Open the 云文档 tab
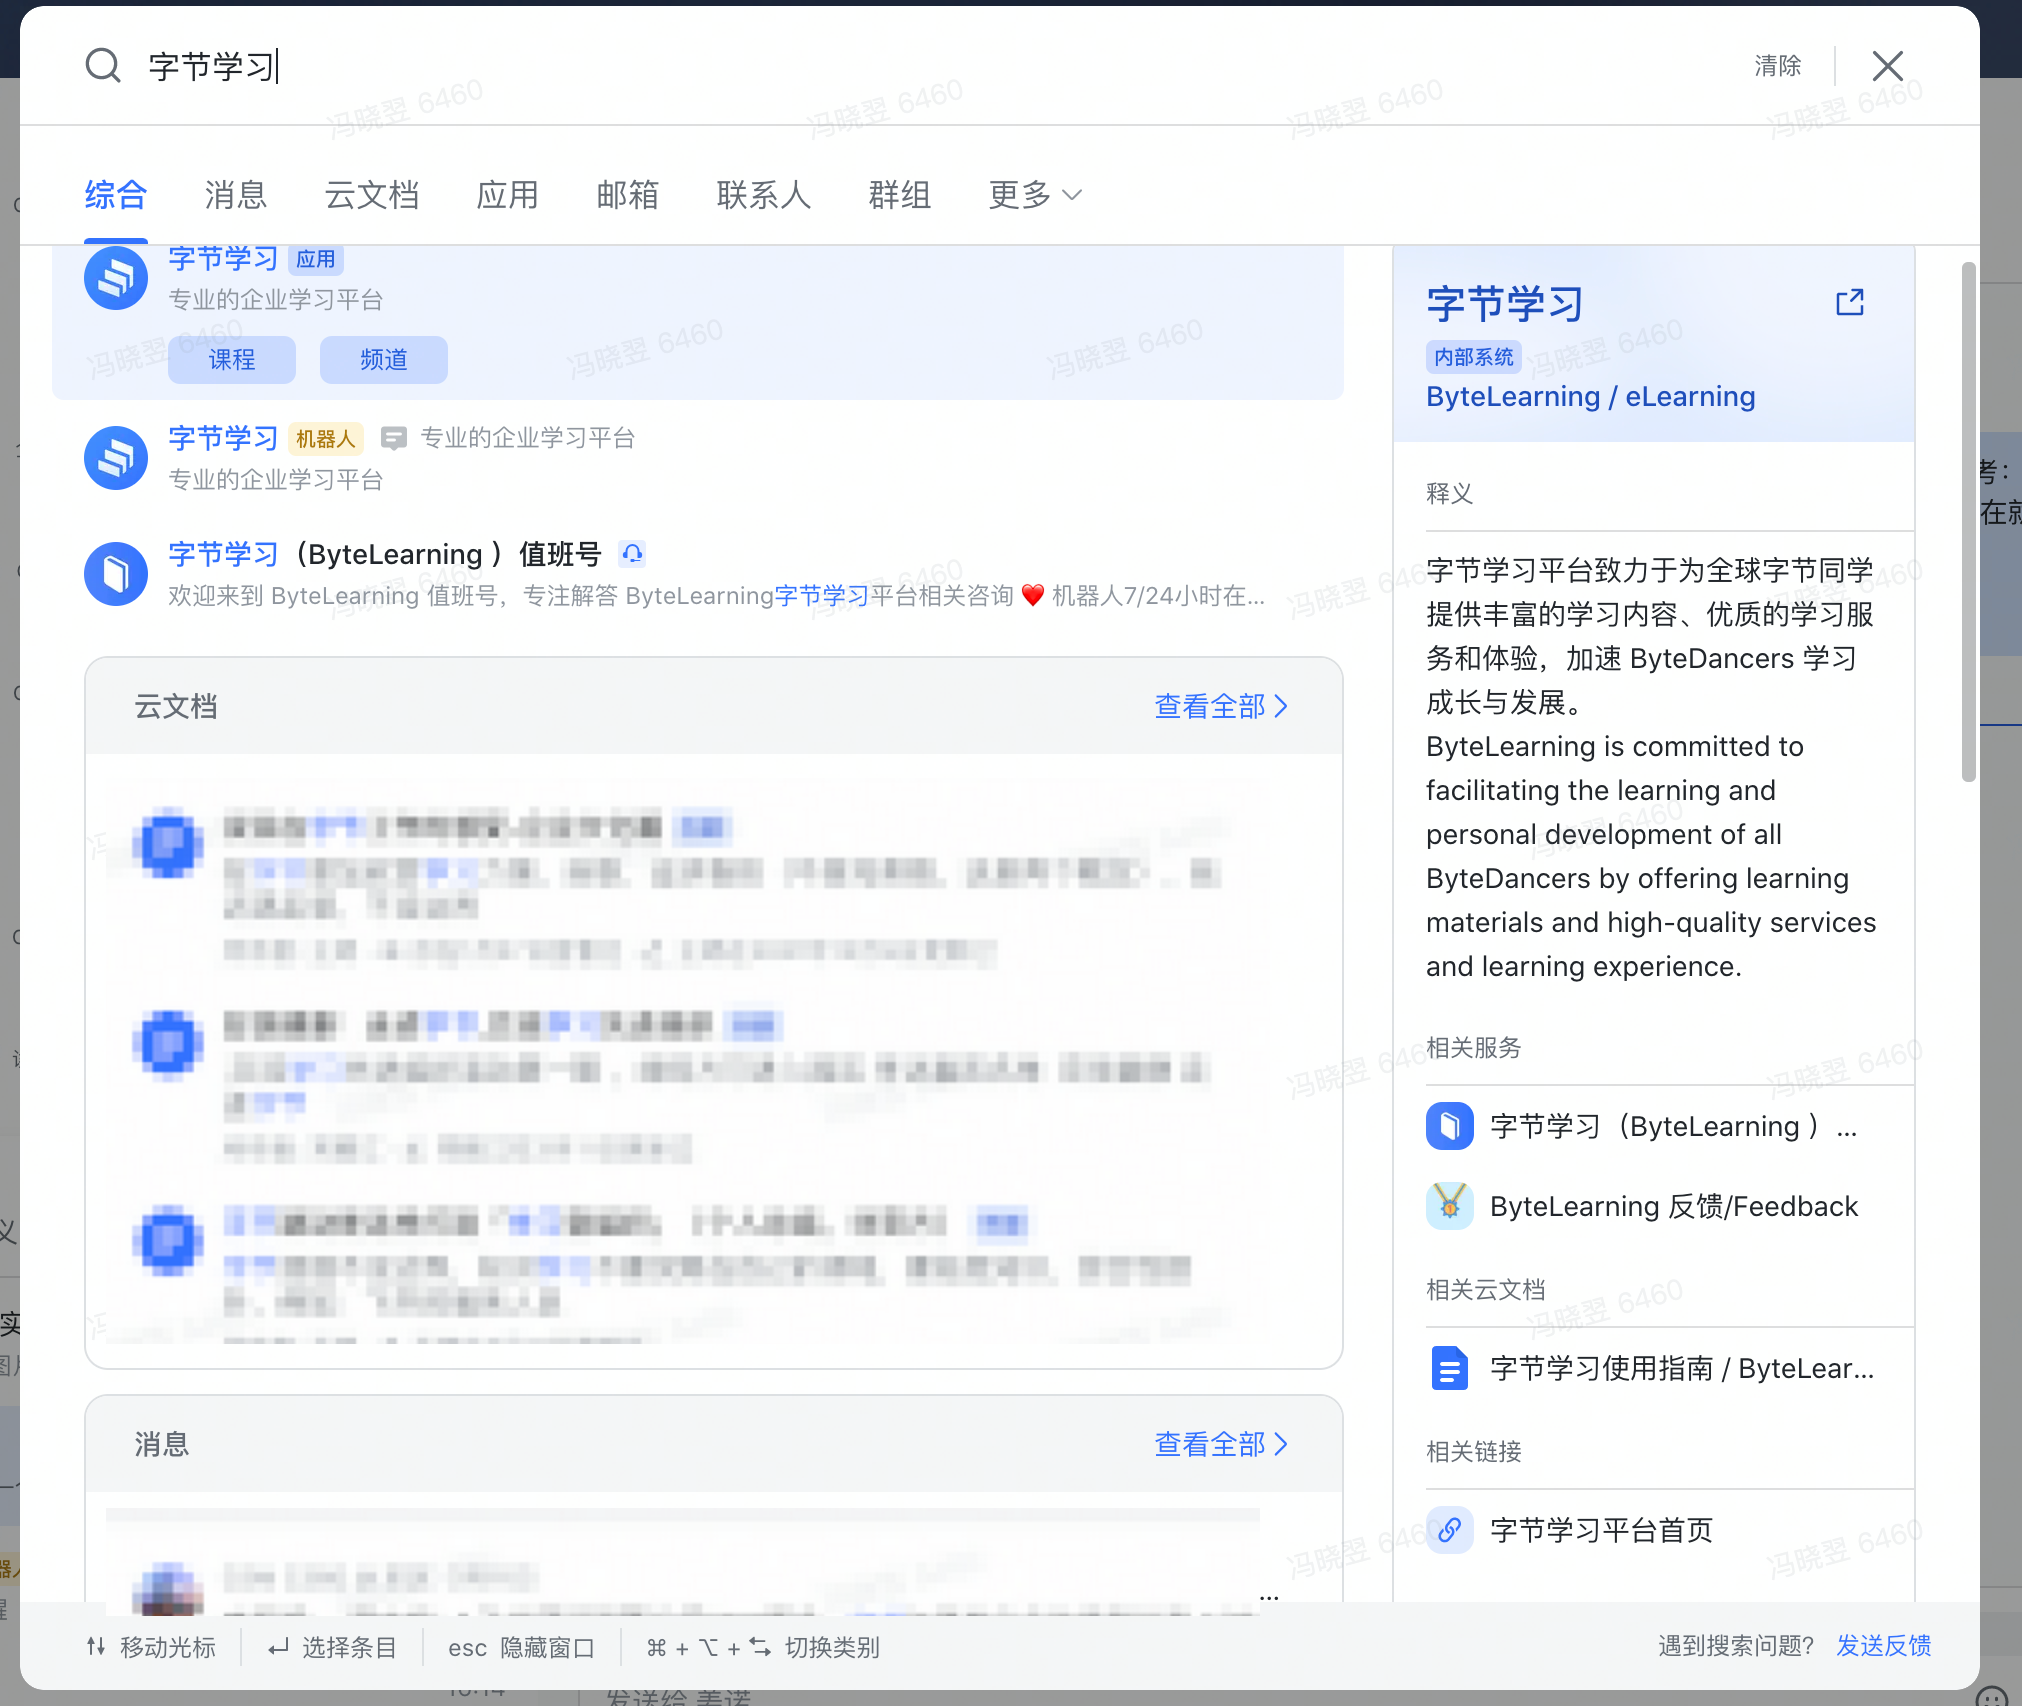The height and width of the screenshot is (1706, 2022). pos(372,195)
